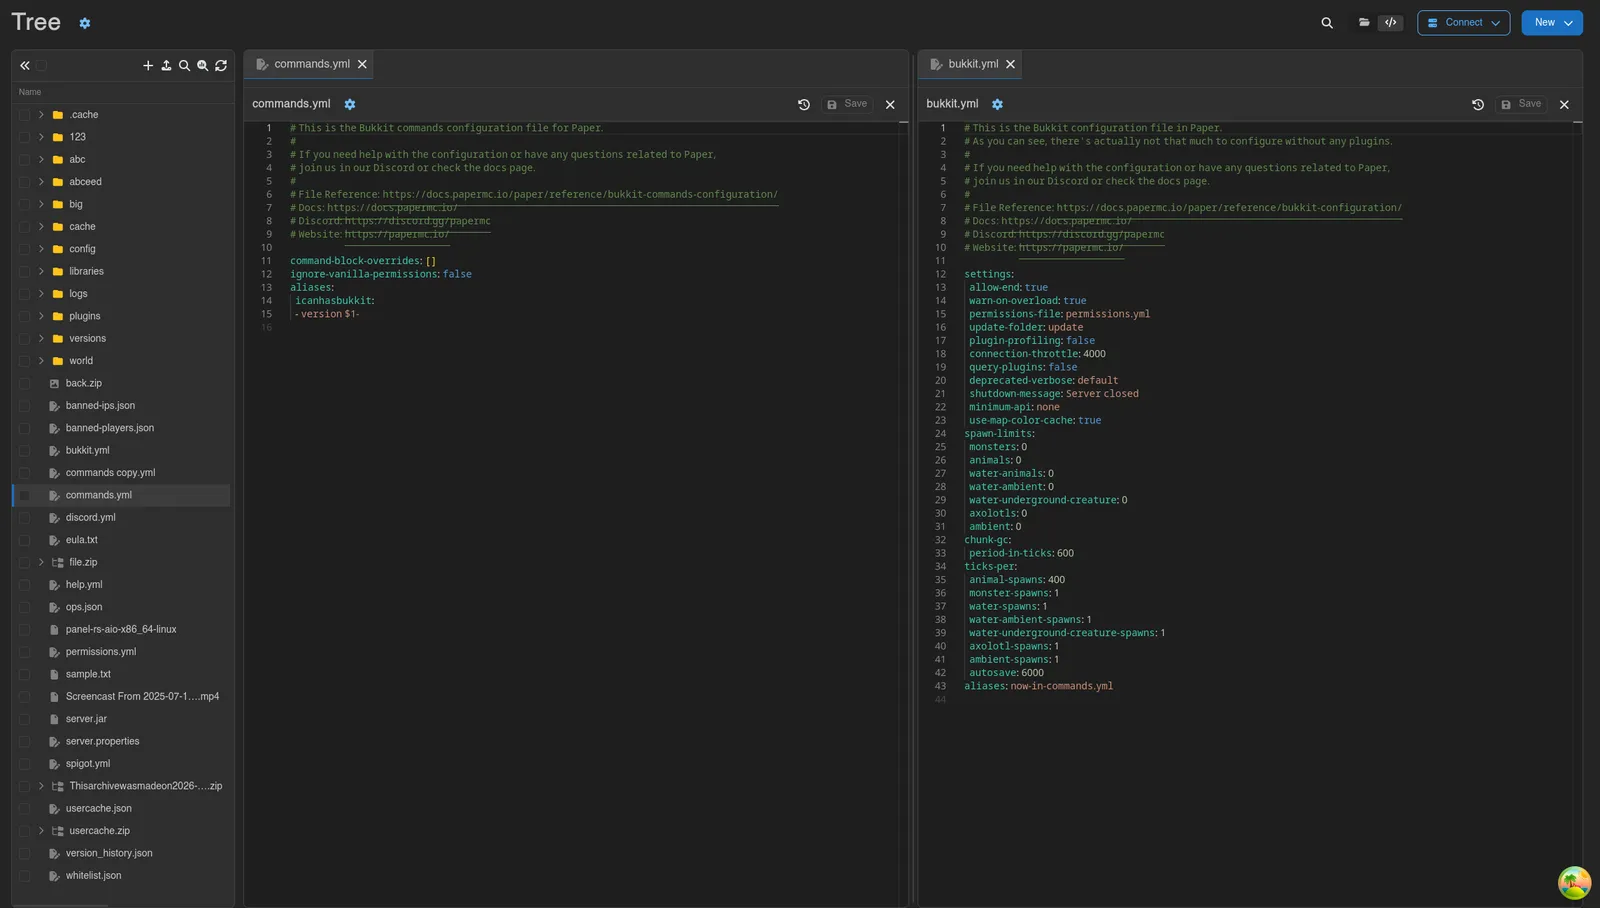Open the bukkit-configuration reference link in bukkit.yml
Screen dimensions: 1600x908
point(1229,208)
